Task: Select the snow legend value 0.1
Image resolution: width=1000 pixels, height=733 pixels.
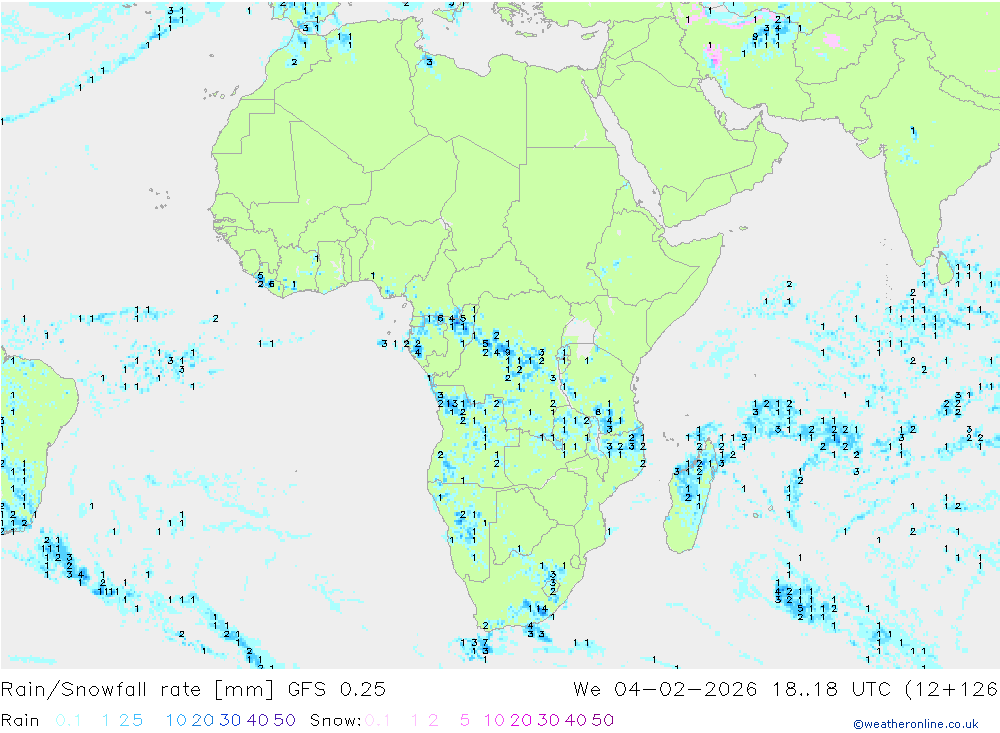Action: point(378,720)
